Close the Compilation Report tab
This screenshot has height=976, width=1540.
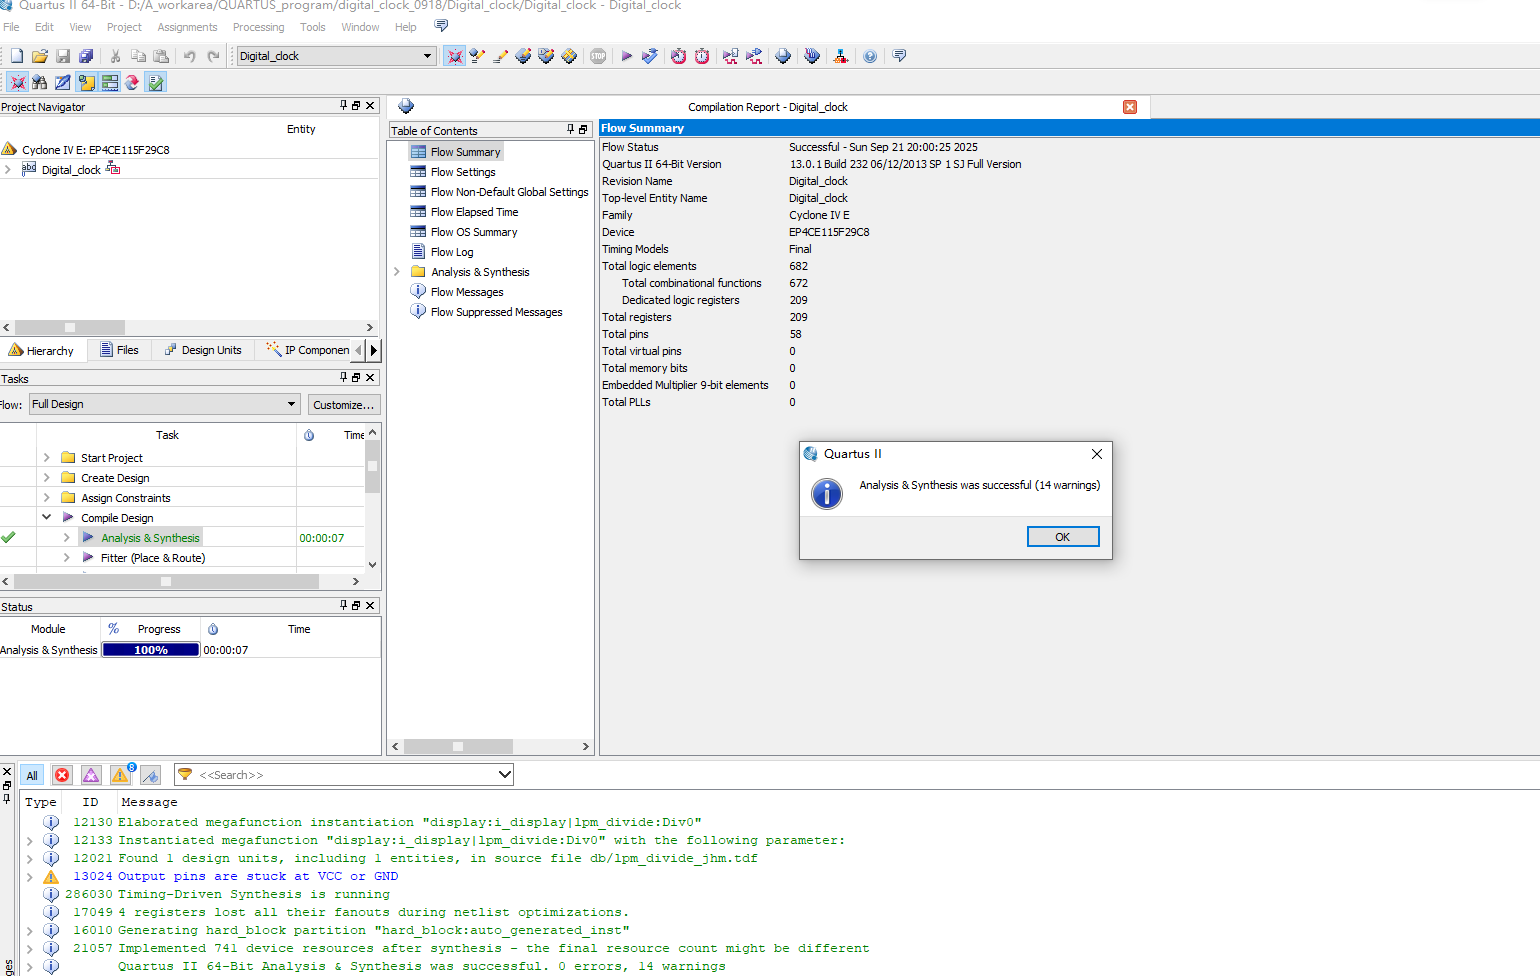click(1130, 107)
